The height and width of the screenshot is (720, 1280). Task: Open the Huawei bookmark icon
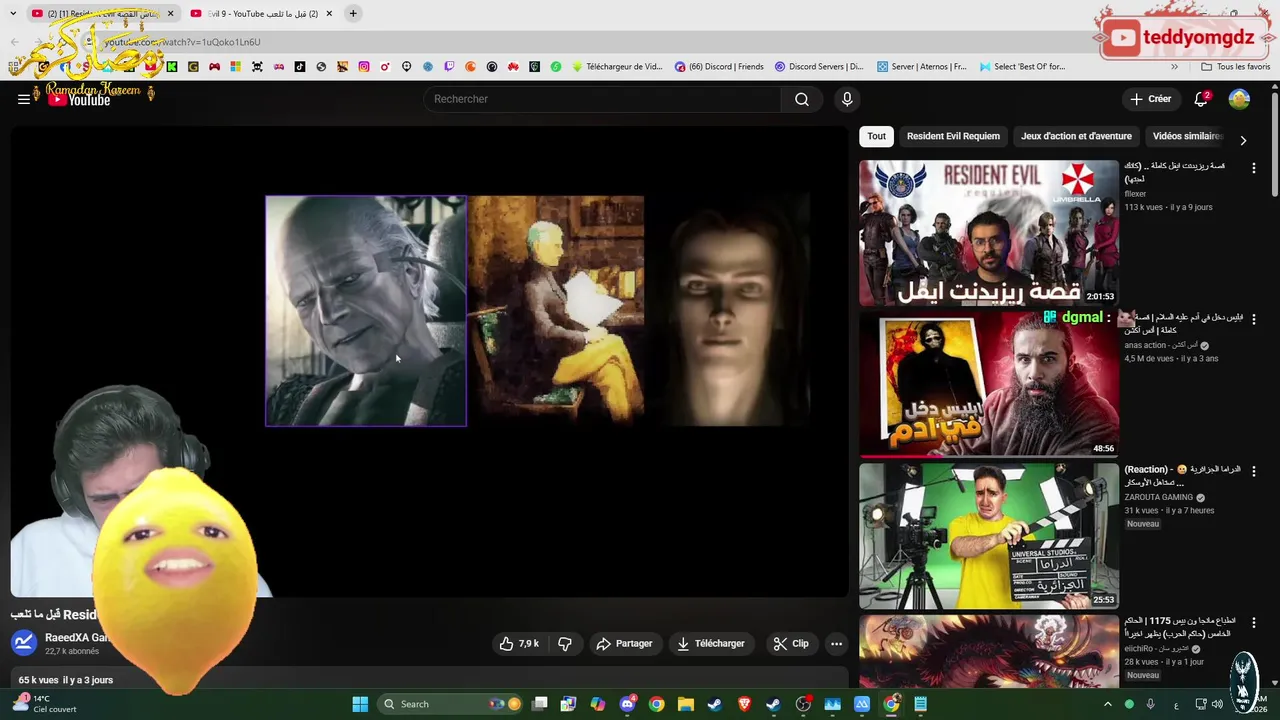512,67
